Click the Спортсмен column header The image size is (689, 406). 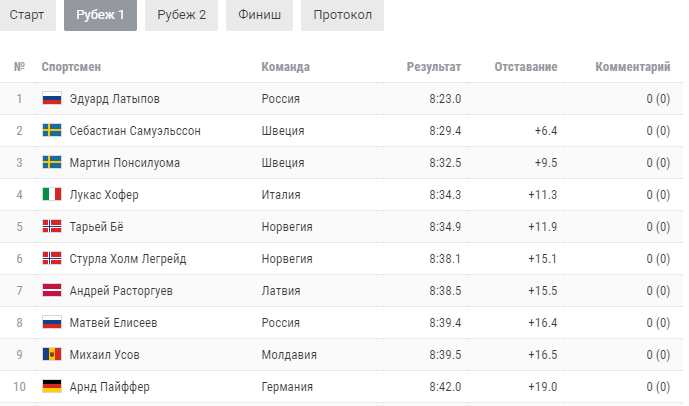(x=71, y=67)
